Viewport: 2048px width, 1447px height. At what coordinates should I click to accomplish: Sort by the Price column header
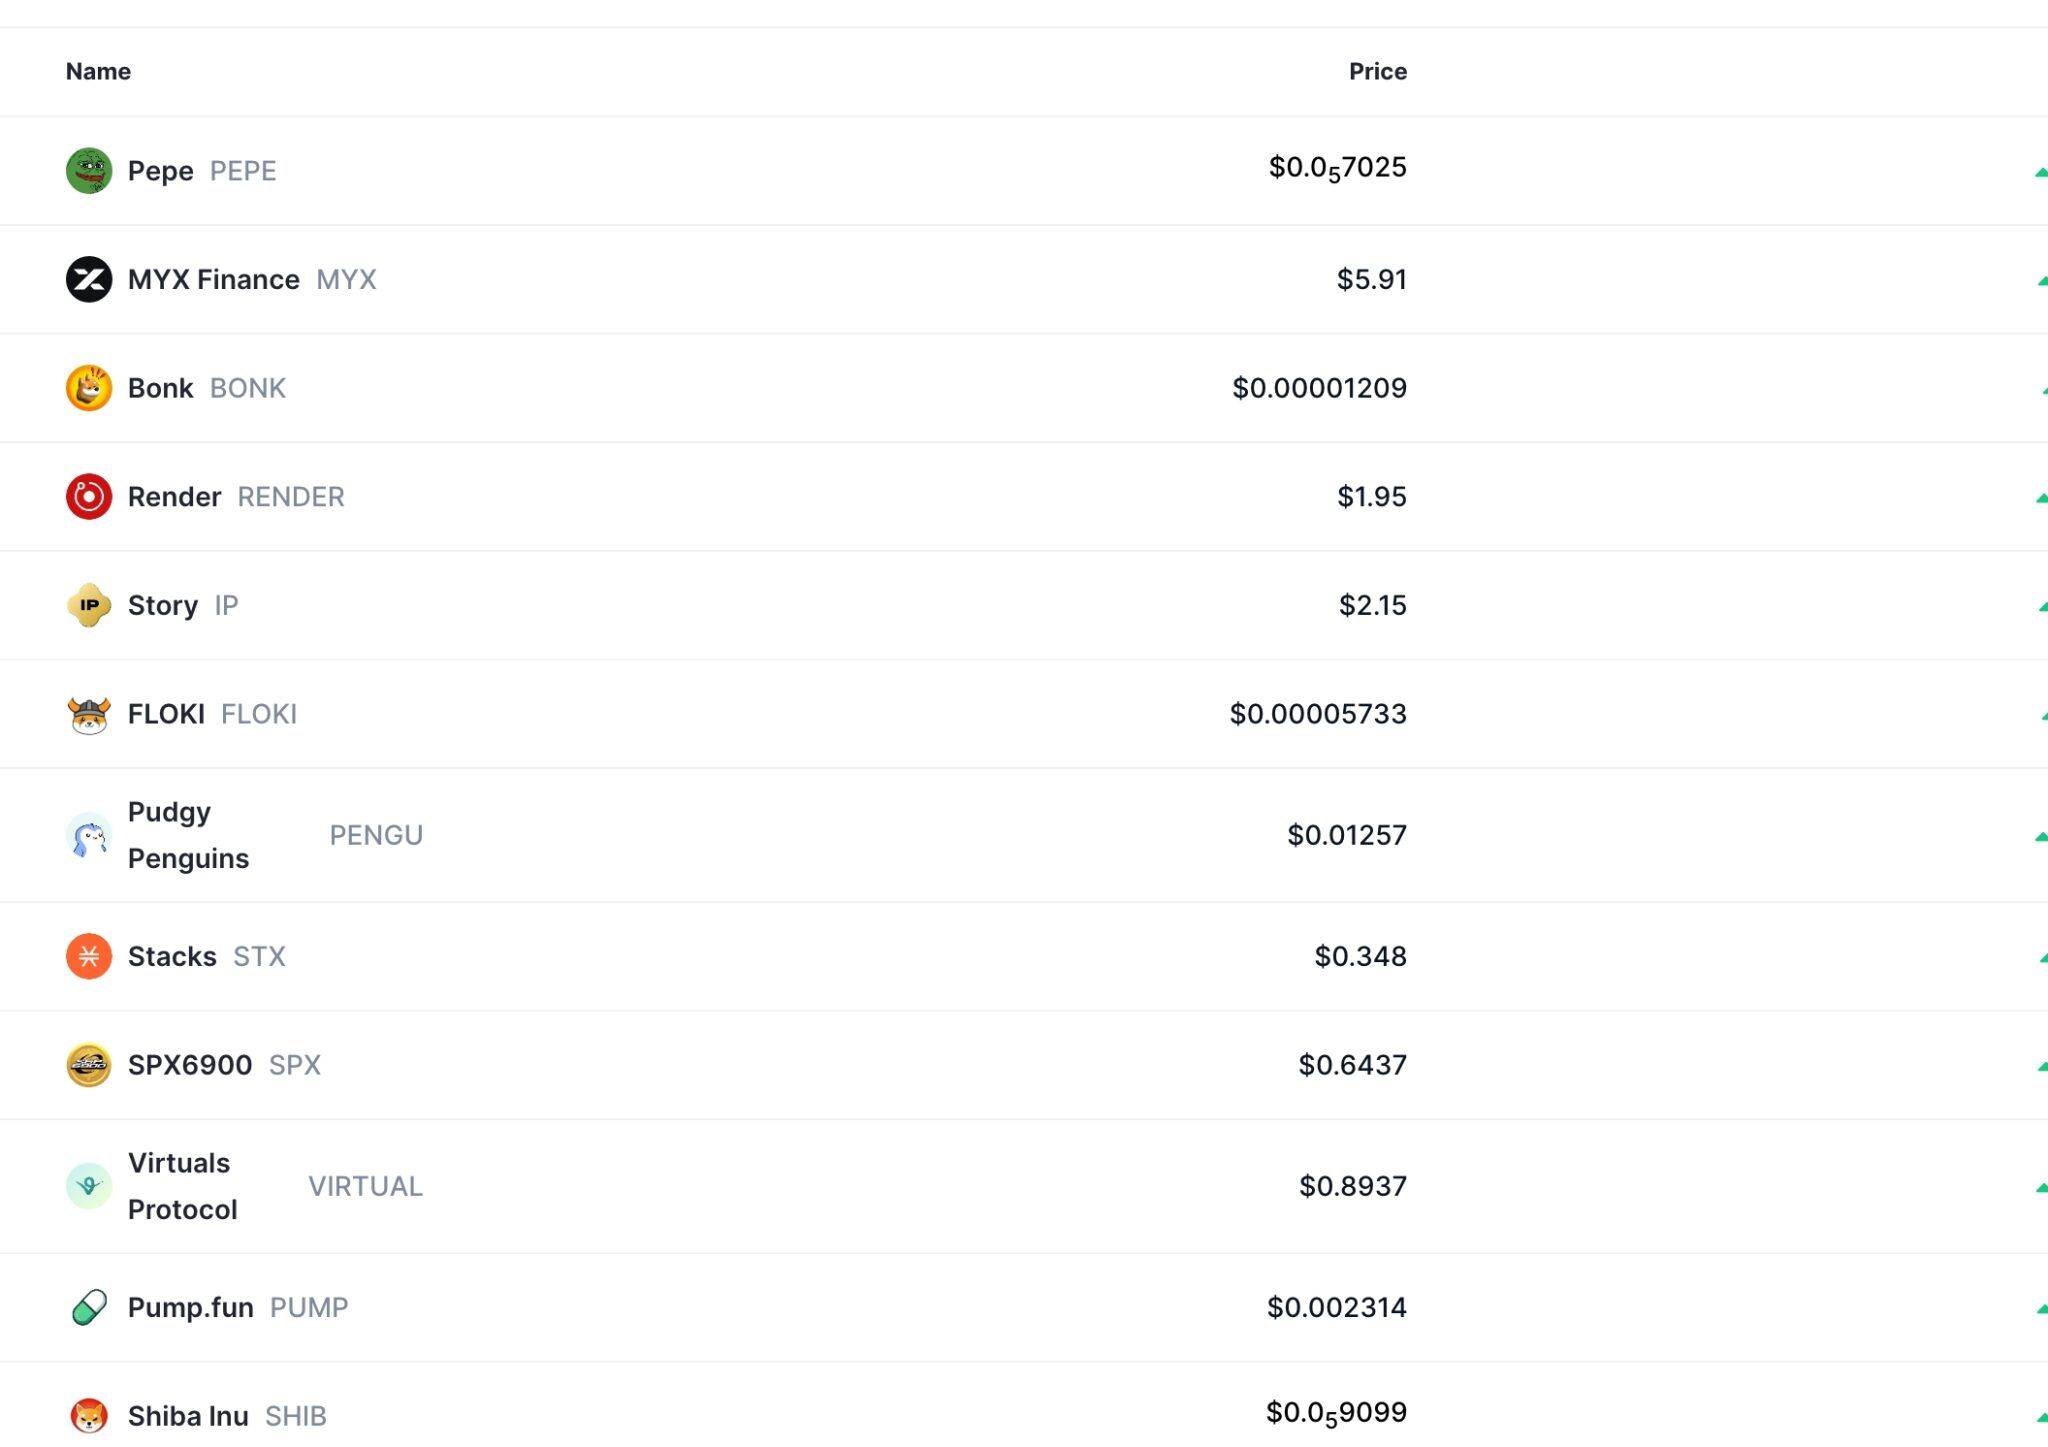tap(1378, 71)
